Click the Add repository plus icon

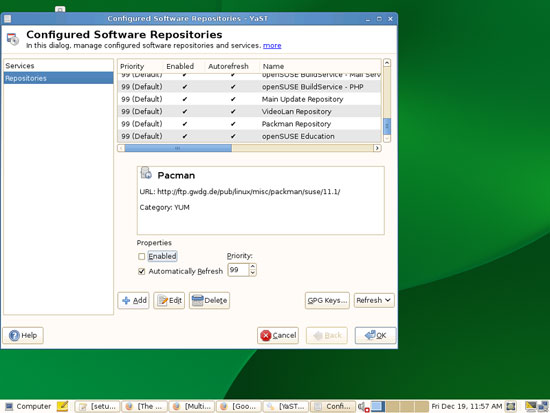[126, 300]
